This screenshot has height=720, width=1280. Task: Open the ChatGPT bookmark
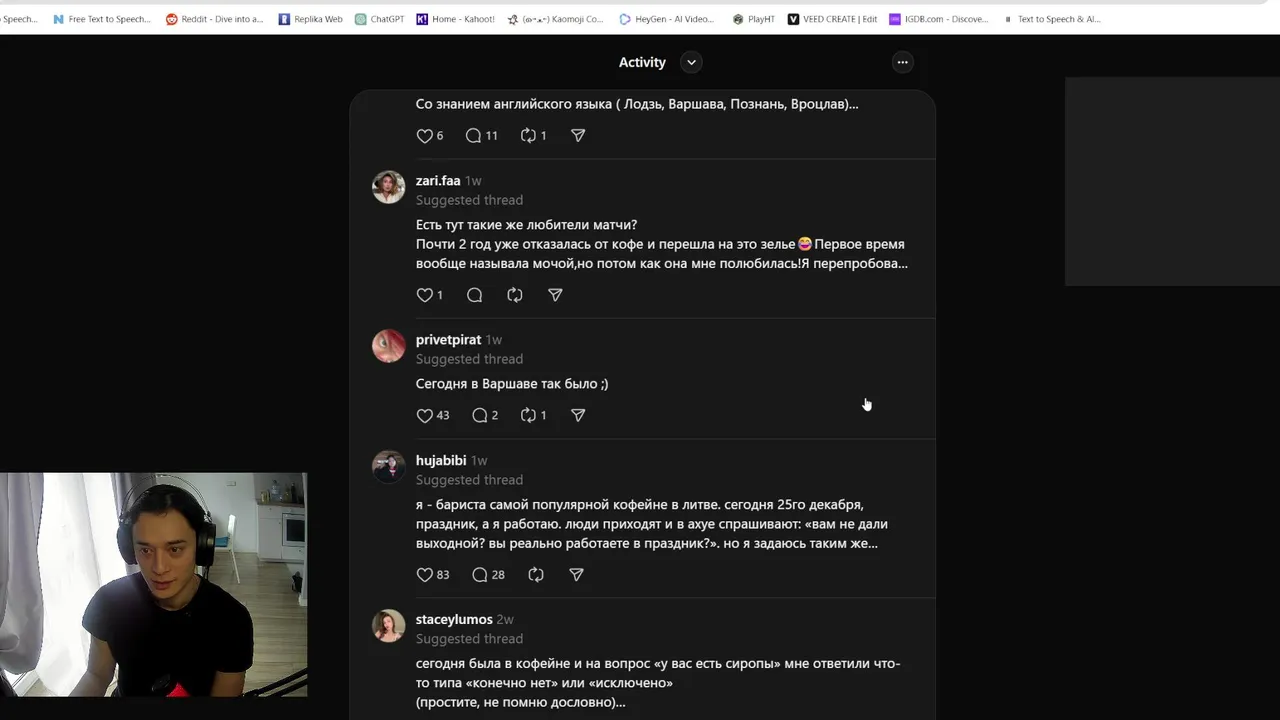[x=380, y=19]
